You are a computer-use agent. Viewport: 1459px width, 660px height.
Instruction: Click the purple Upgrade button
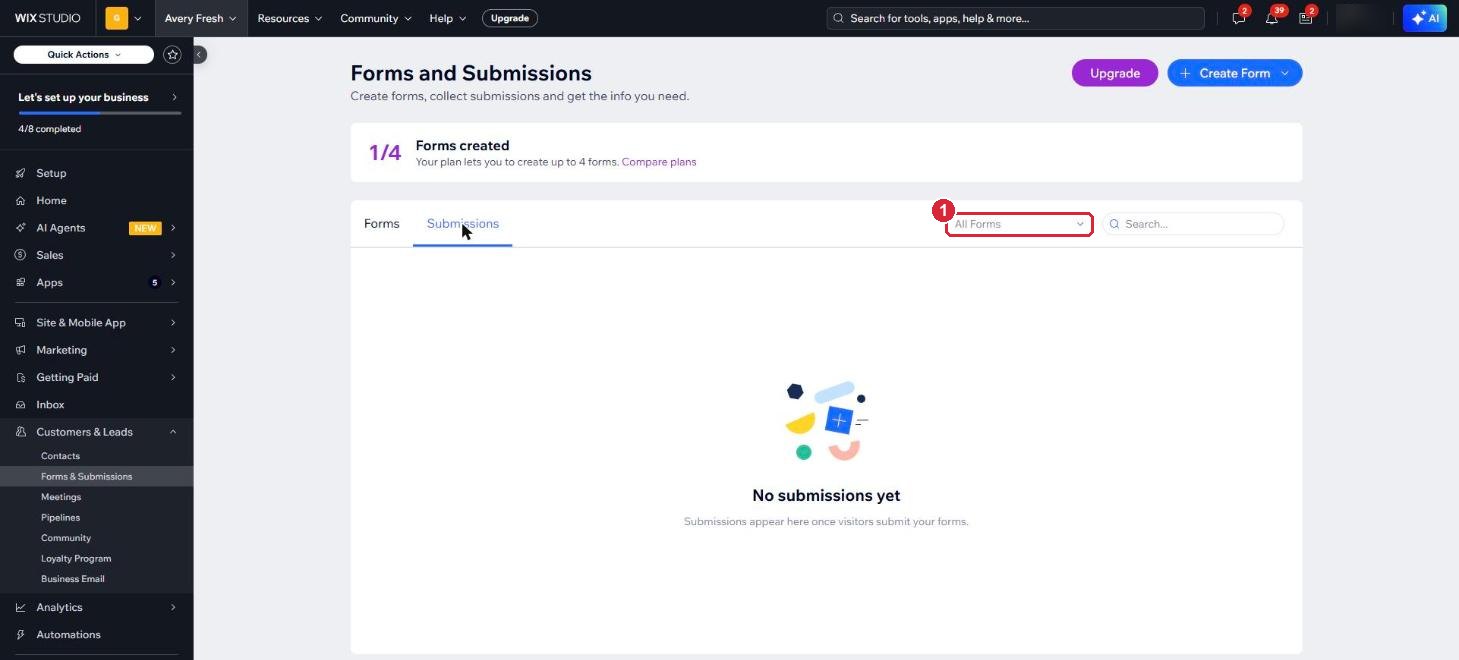[1114, 73]
